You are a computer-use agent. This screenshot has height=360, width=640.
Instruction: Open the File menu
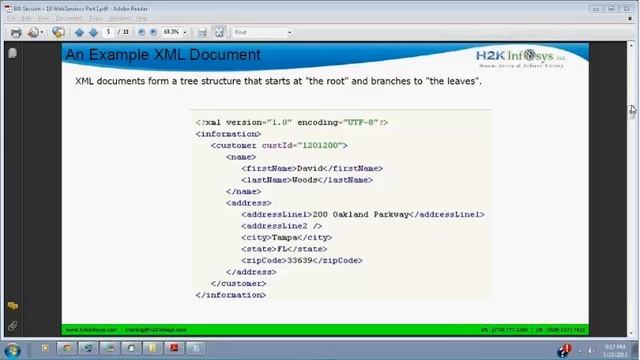(x=11, y=18)
